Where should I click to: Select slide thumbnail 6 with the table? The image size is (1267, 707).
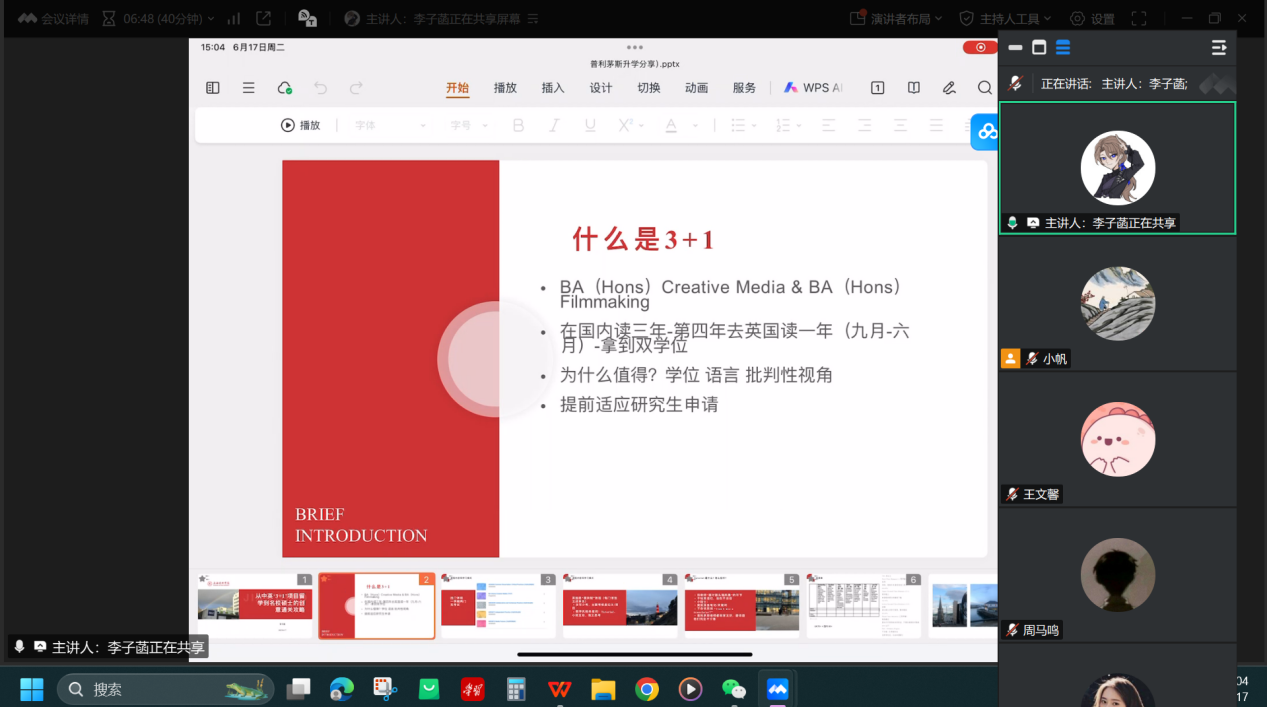tap(864, 605)
